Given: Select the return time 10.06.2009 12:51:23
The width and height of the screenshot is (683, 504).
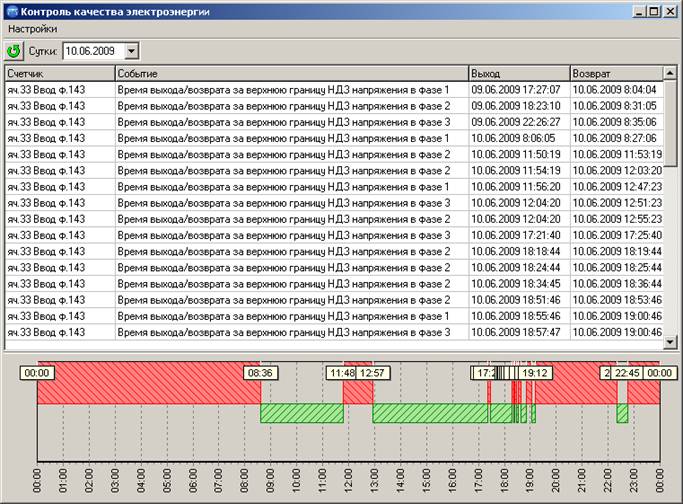Looking at the screenshot, I should coord(617,203).
